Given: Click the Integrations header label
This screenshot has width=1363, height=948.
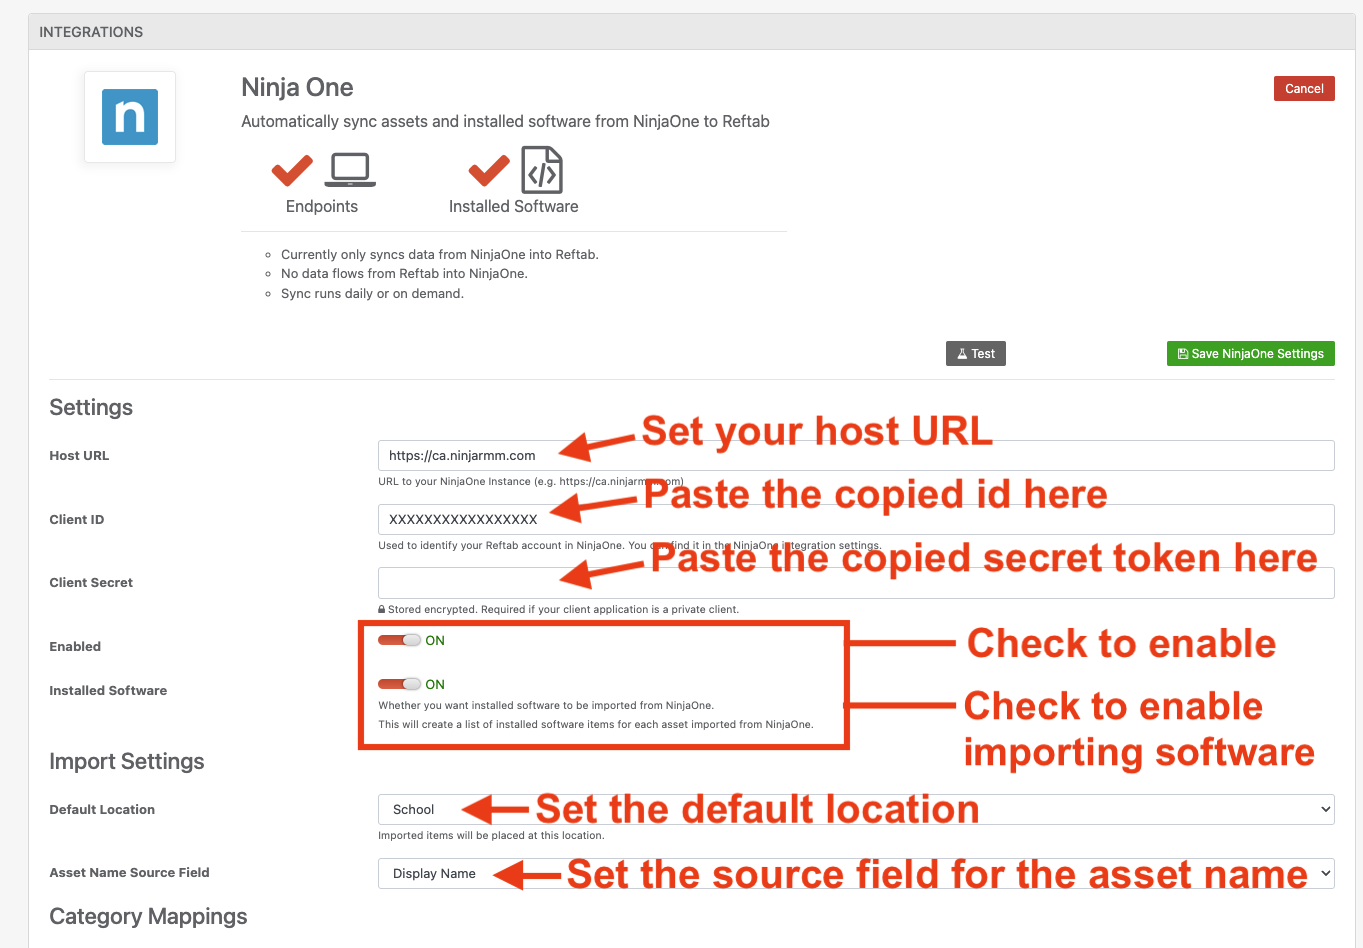Looking at the screenshot, I should (91, 32).
